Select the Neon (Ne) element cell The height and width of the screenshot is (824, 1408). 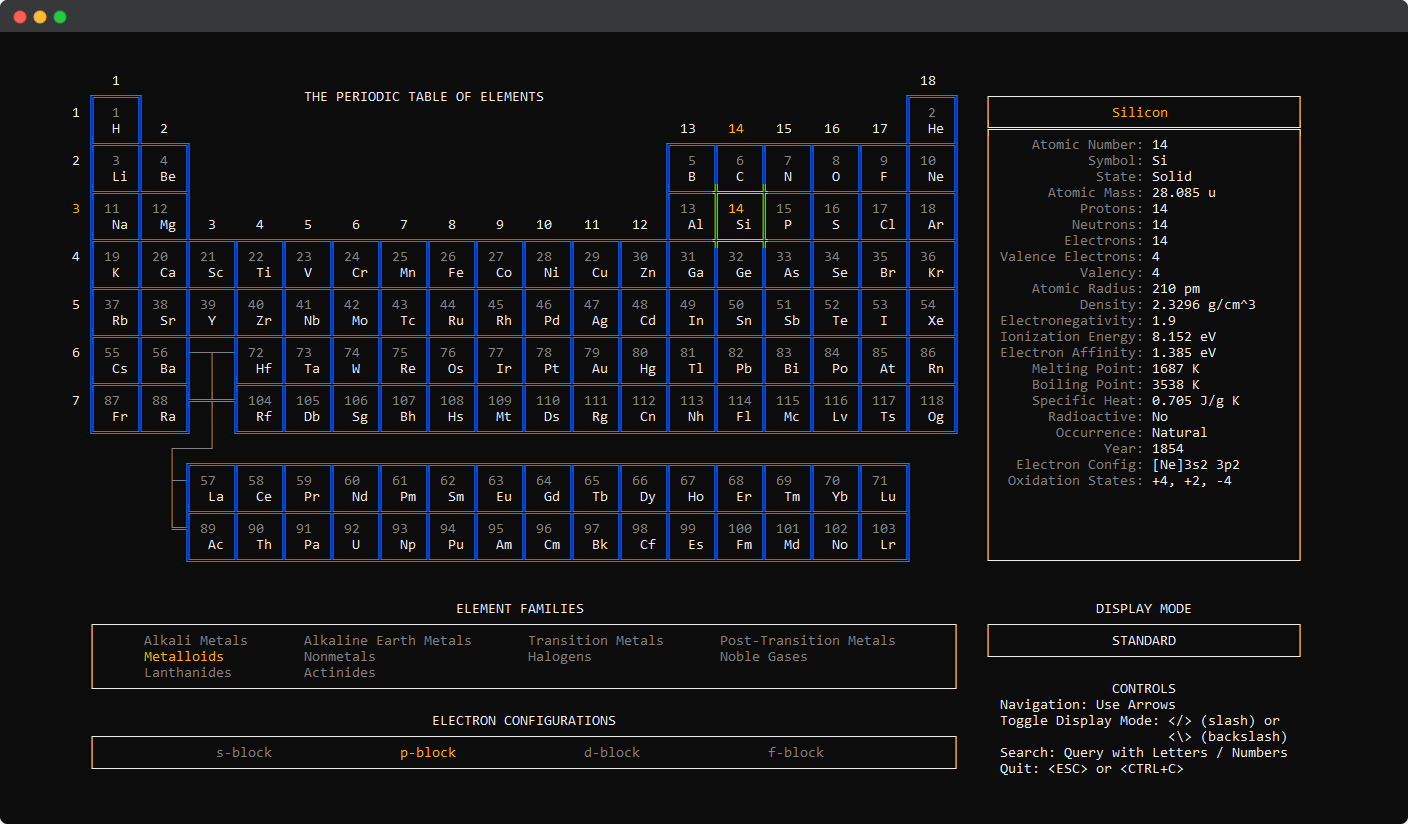[932, 168]
